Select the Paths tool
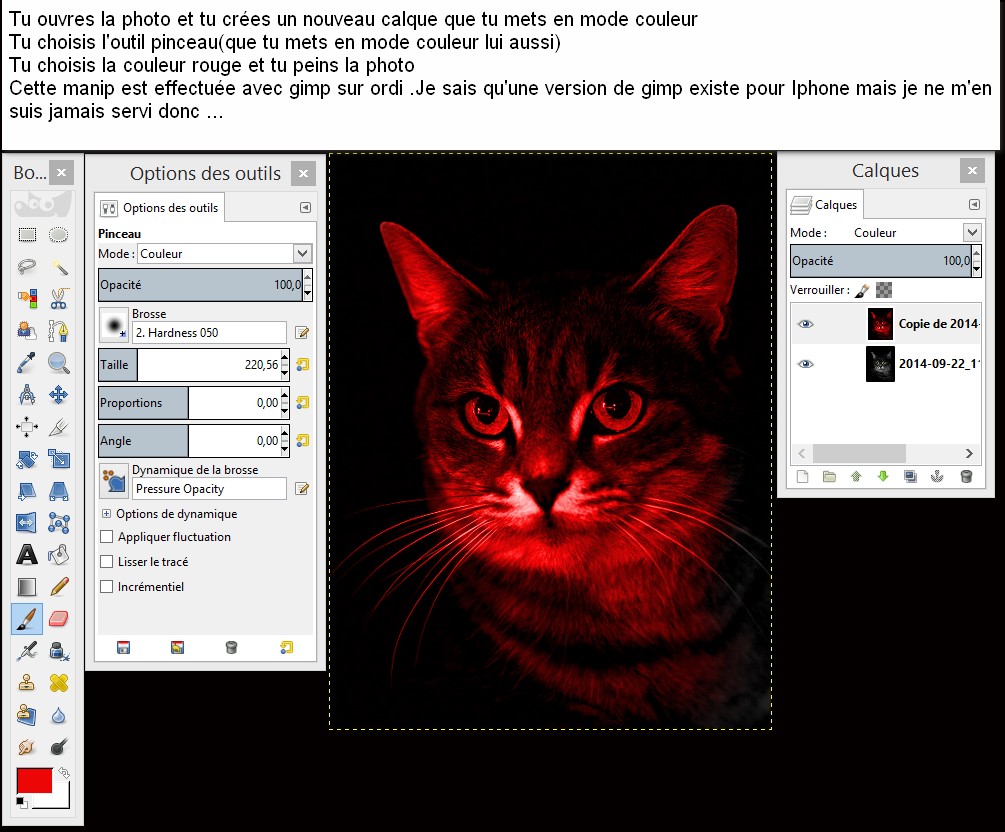This screenshot has height=832, width=1005. (58, 331)
